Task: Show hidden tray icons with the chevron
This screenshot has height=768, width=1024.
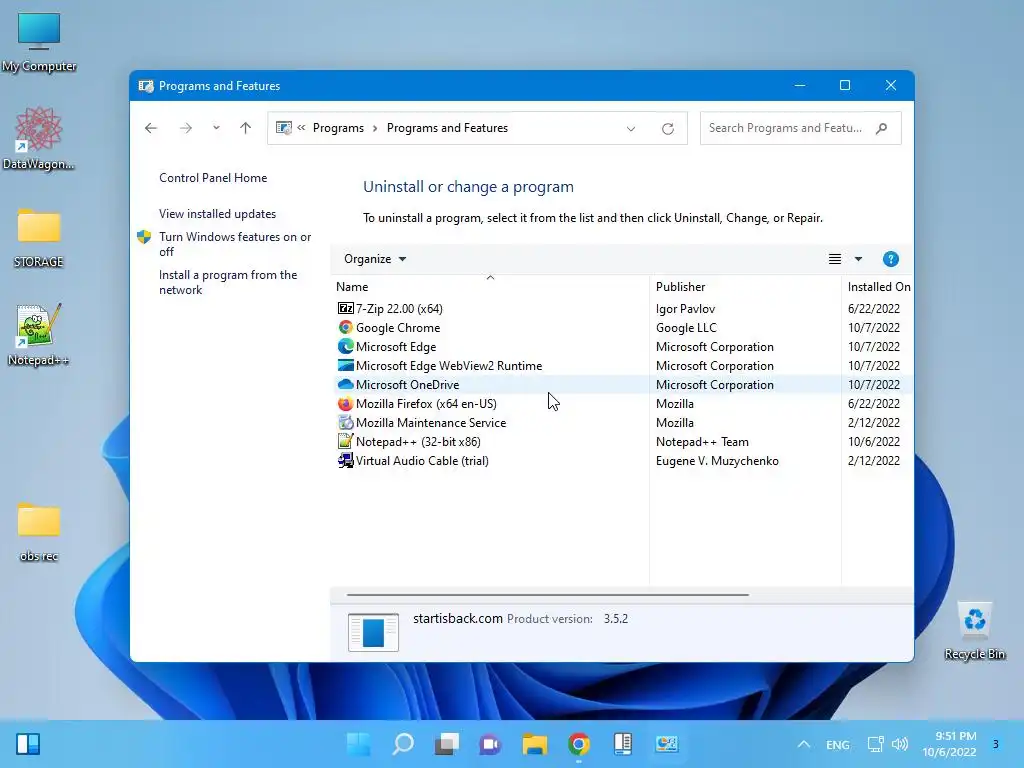Action: (804, 744)
